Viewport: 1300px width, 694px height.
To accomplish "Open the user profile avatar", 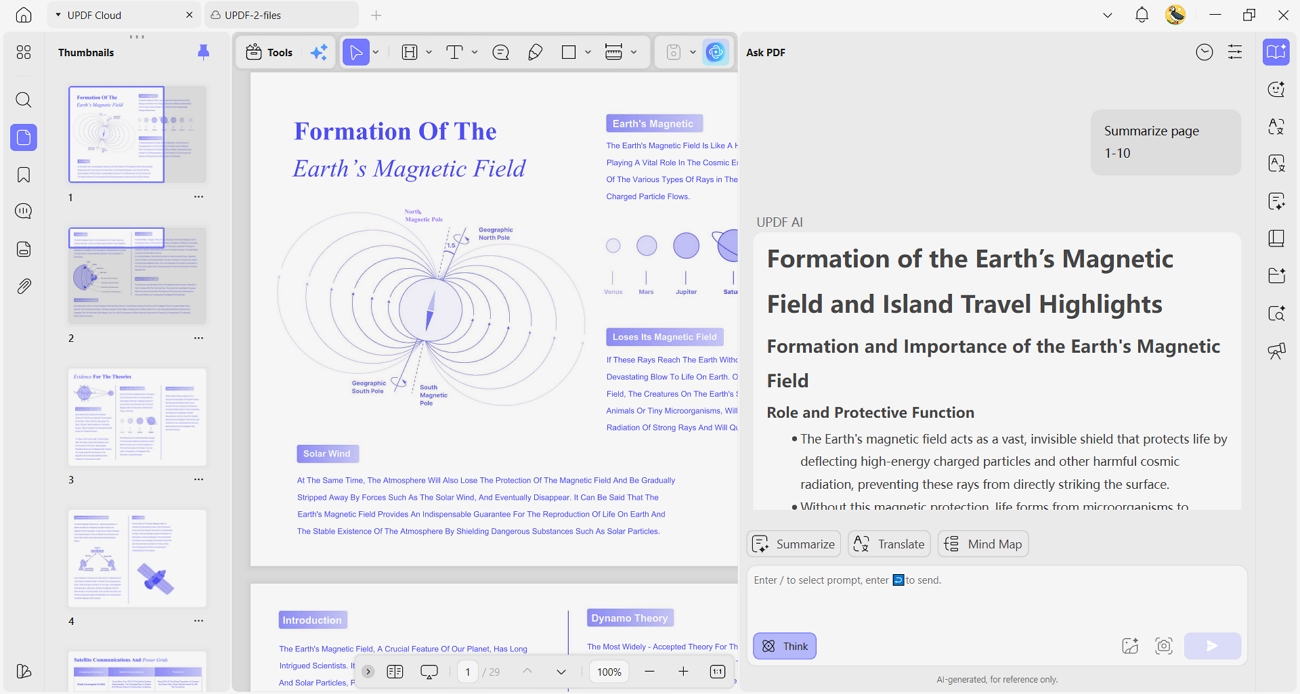I will coord(1176,14).
